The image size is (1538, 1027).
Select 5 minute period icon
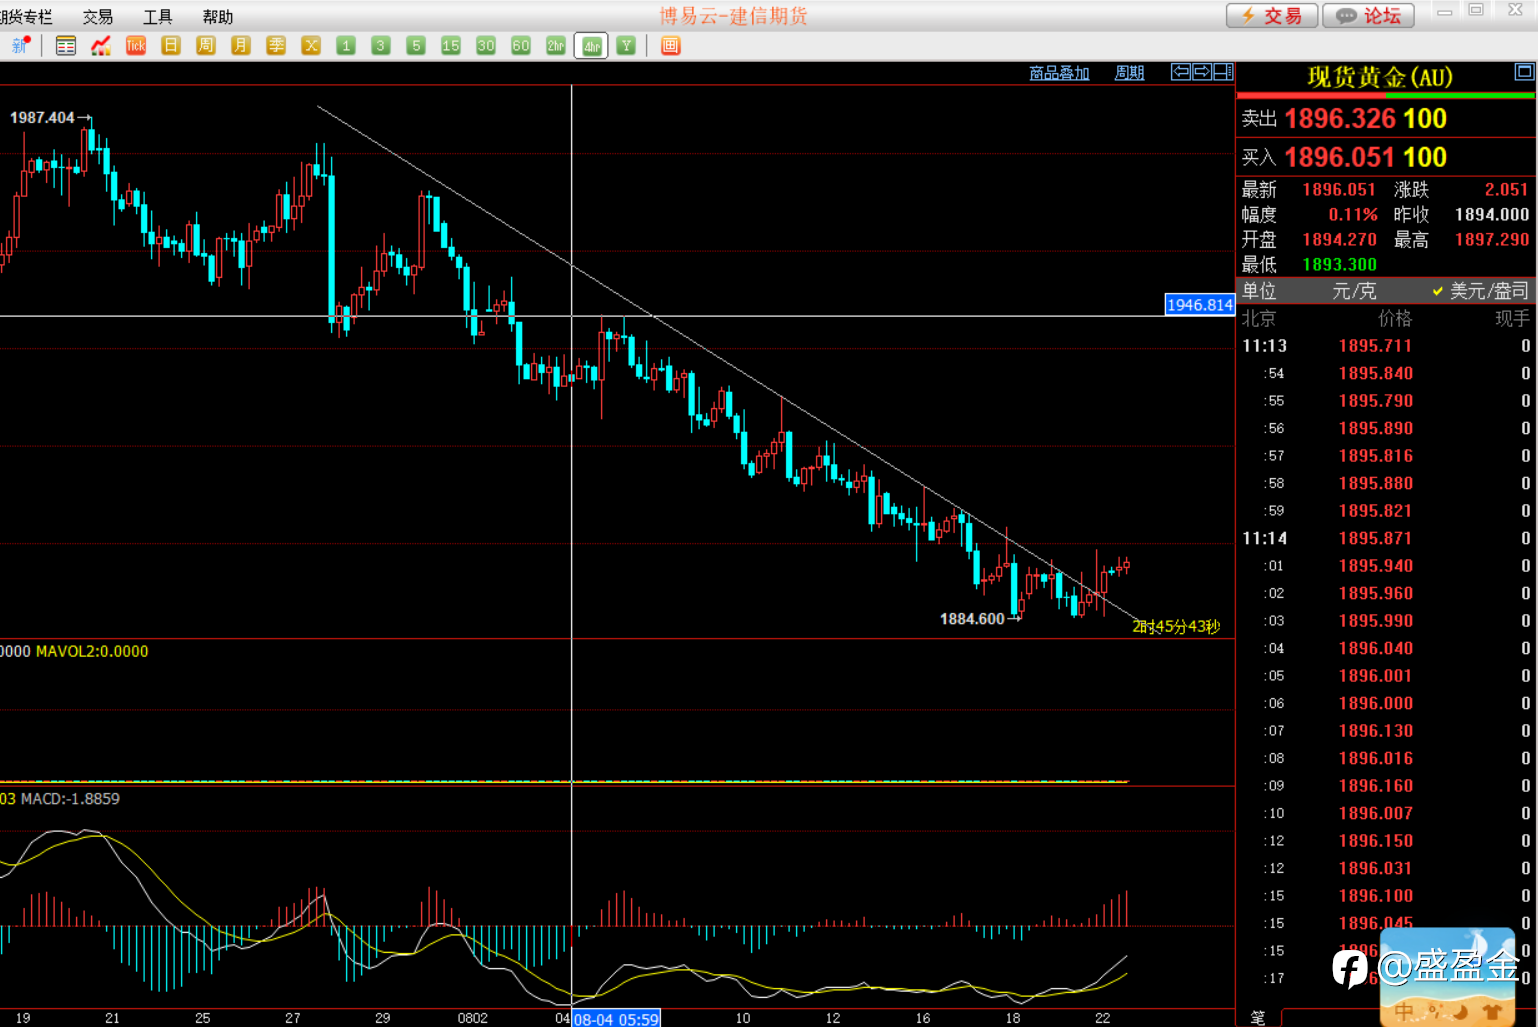coord(416,46)
